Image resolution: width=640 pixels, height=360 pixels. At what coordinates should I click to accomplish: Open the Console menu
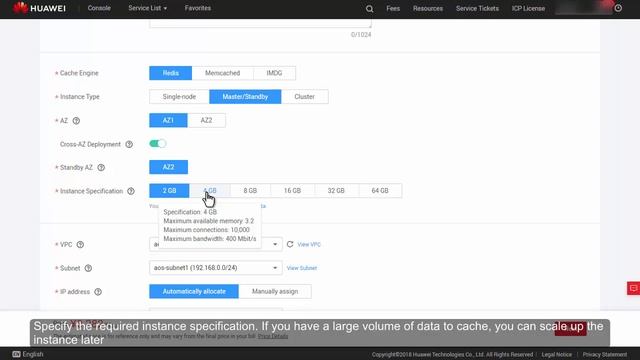pos(99,8)
